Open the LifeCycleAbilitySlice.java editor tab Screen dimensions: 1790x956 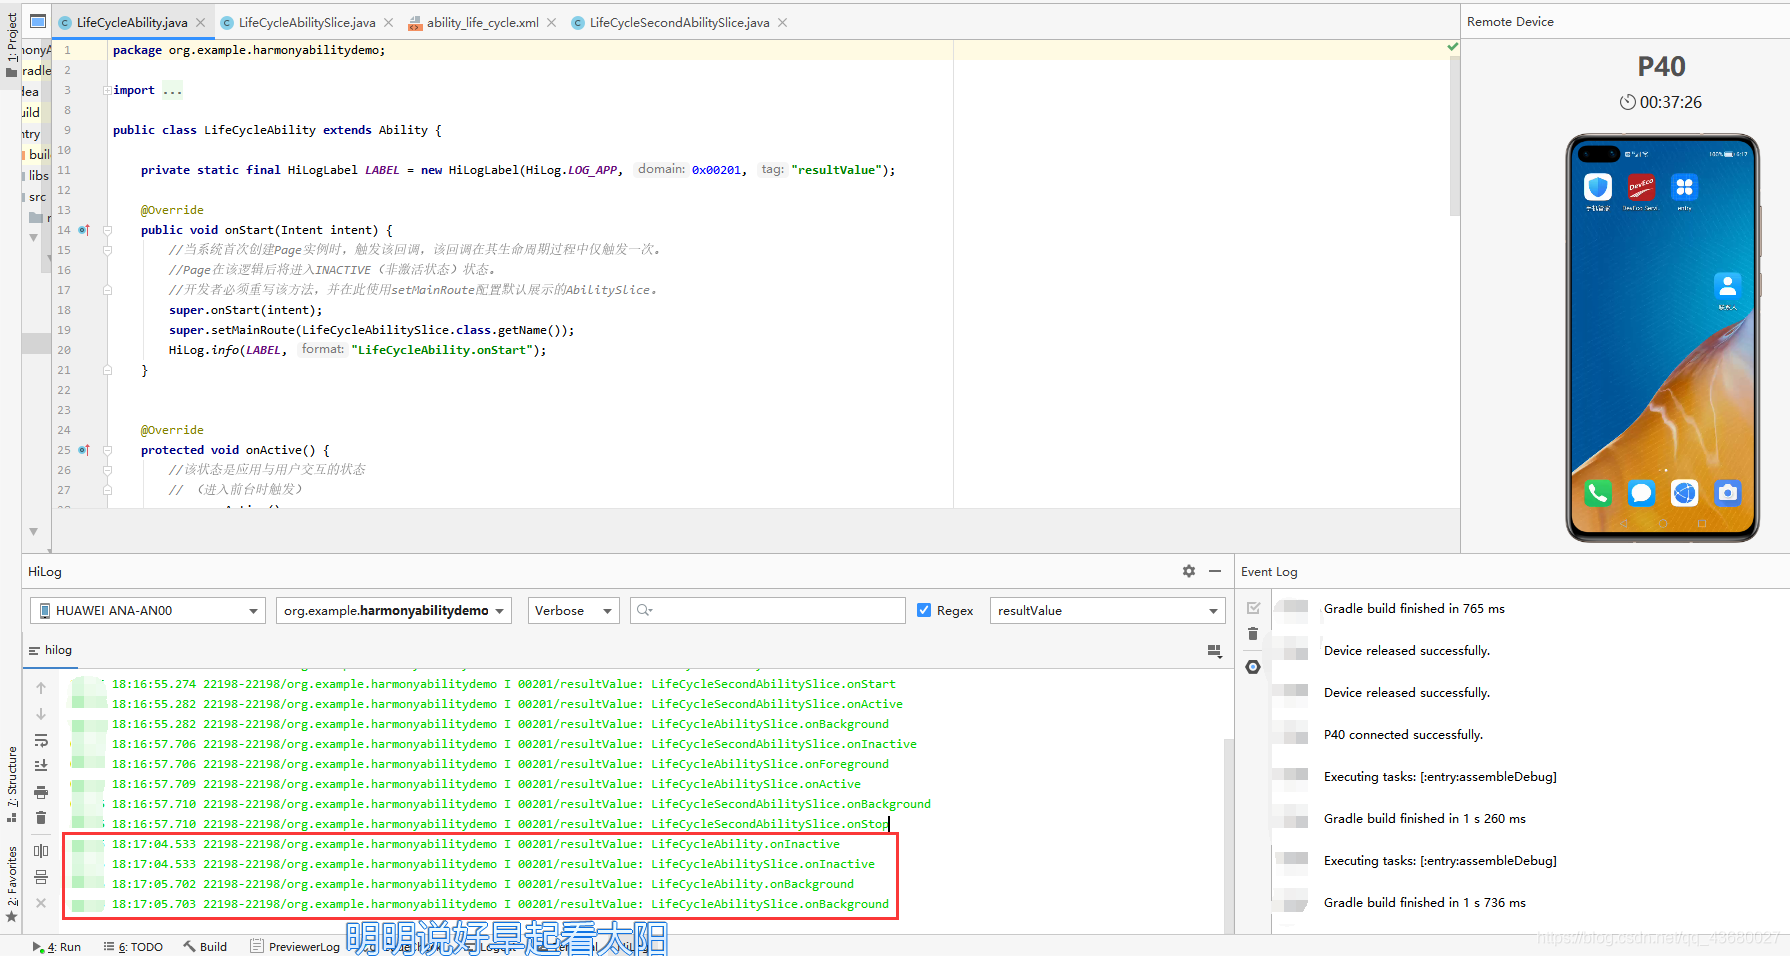pos(306,22)
